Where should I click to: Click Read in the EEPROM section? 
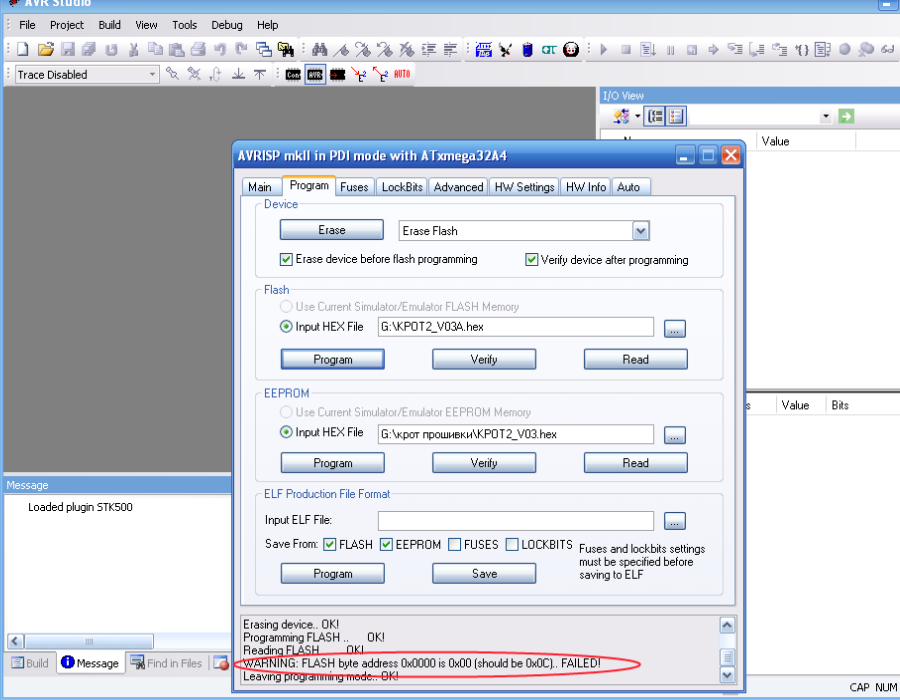[x=635, y=463]
